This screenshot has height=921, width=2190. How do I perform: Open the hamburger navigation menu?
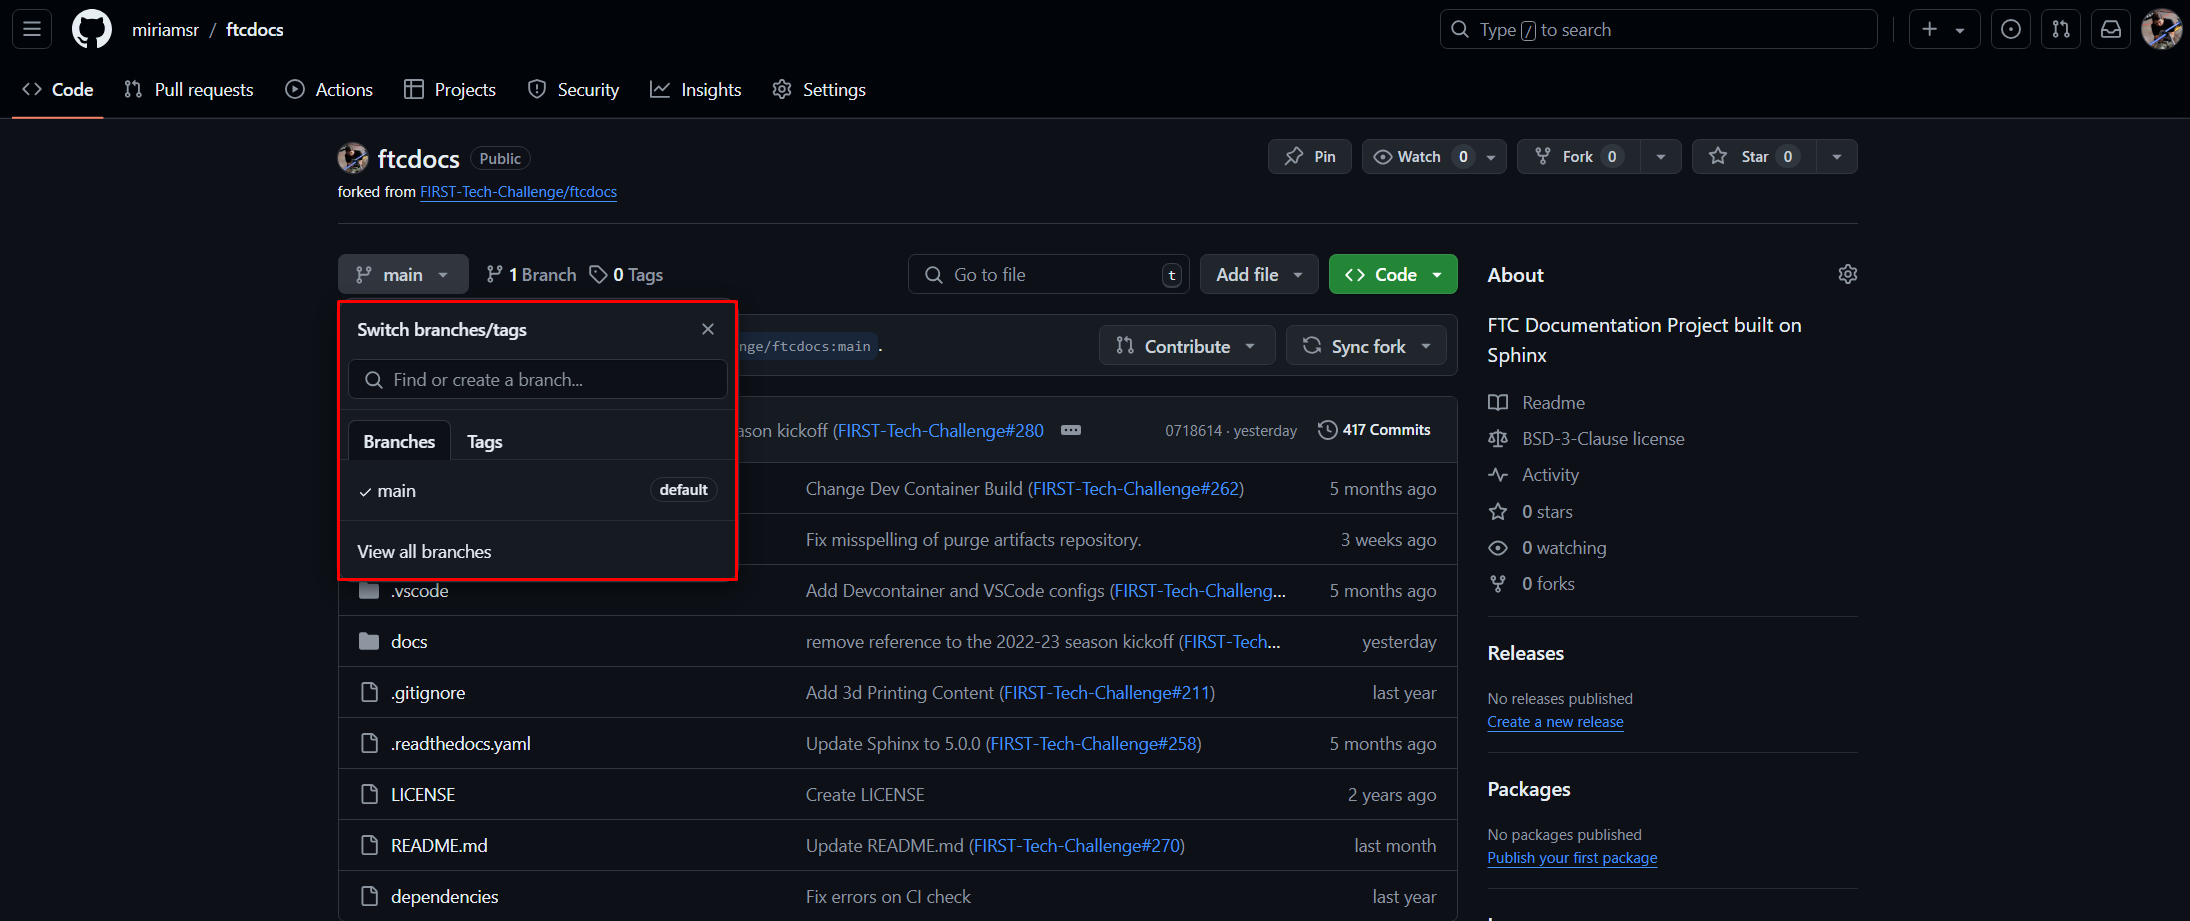click(32, 30)
